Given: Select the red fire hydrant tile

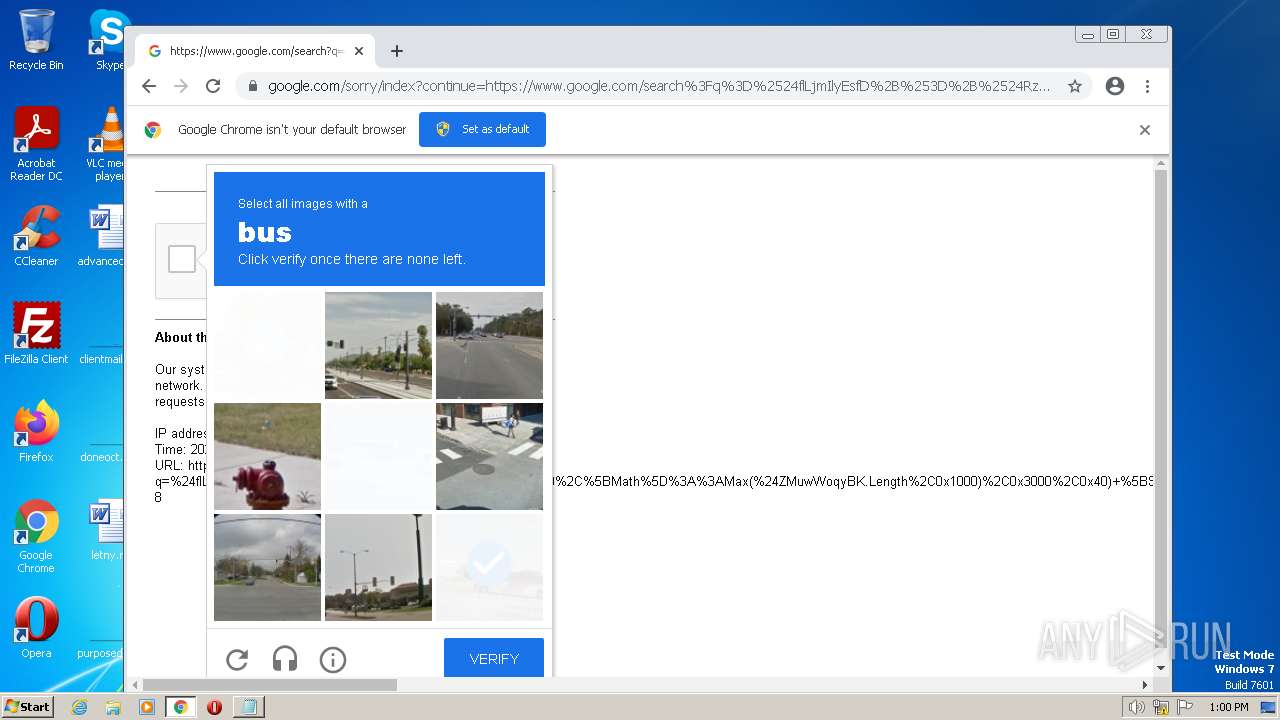Looking at the screenshot, I should (x=267, y=456).
